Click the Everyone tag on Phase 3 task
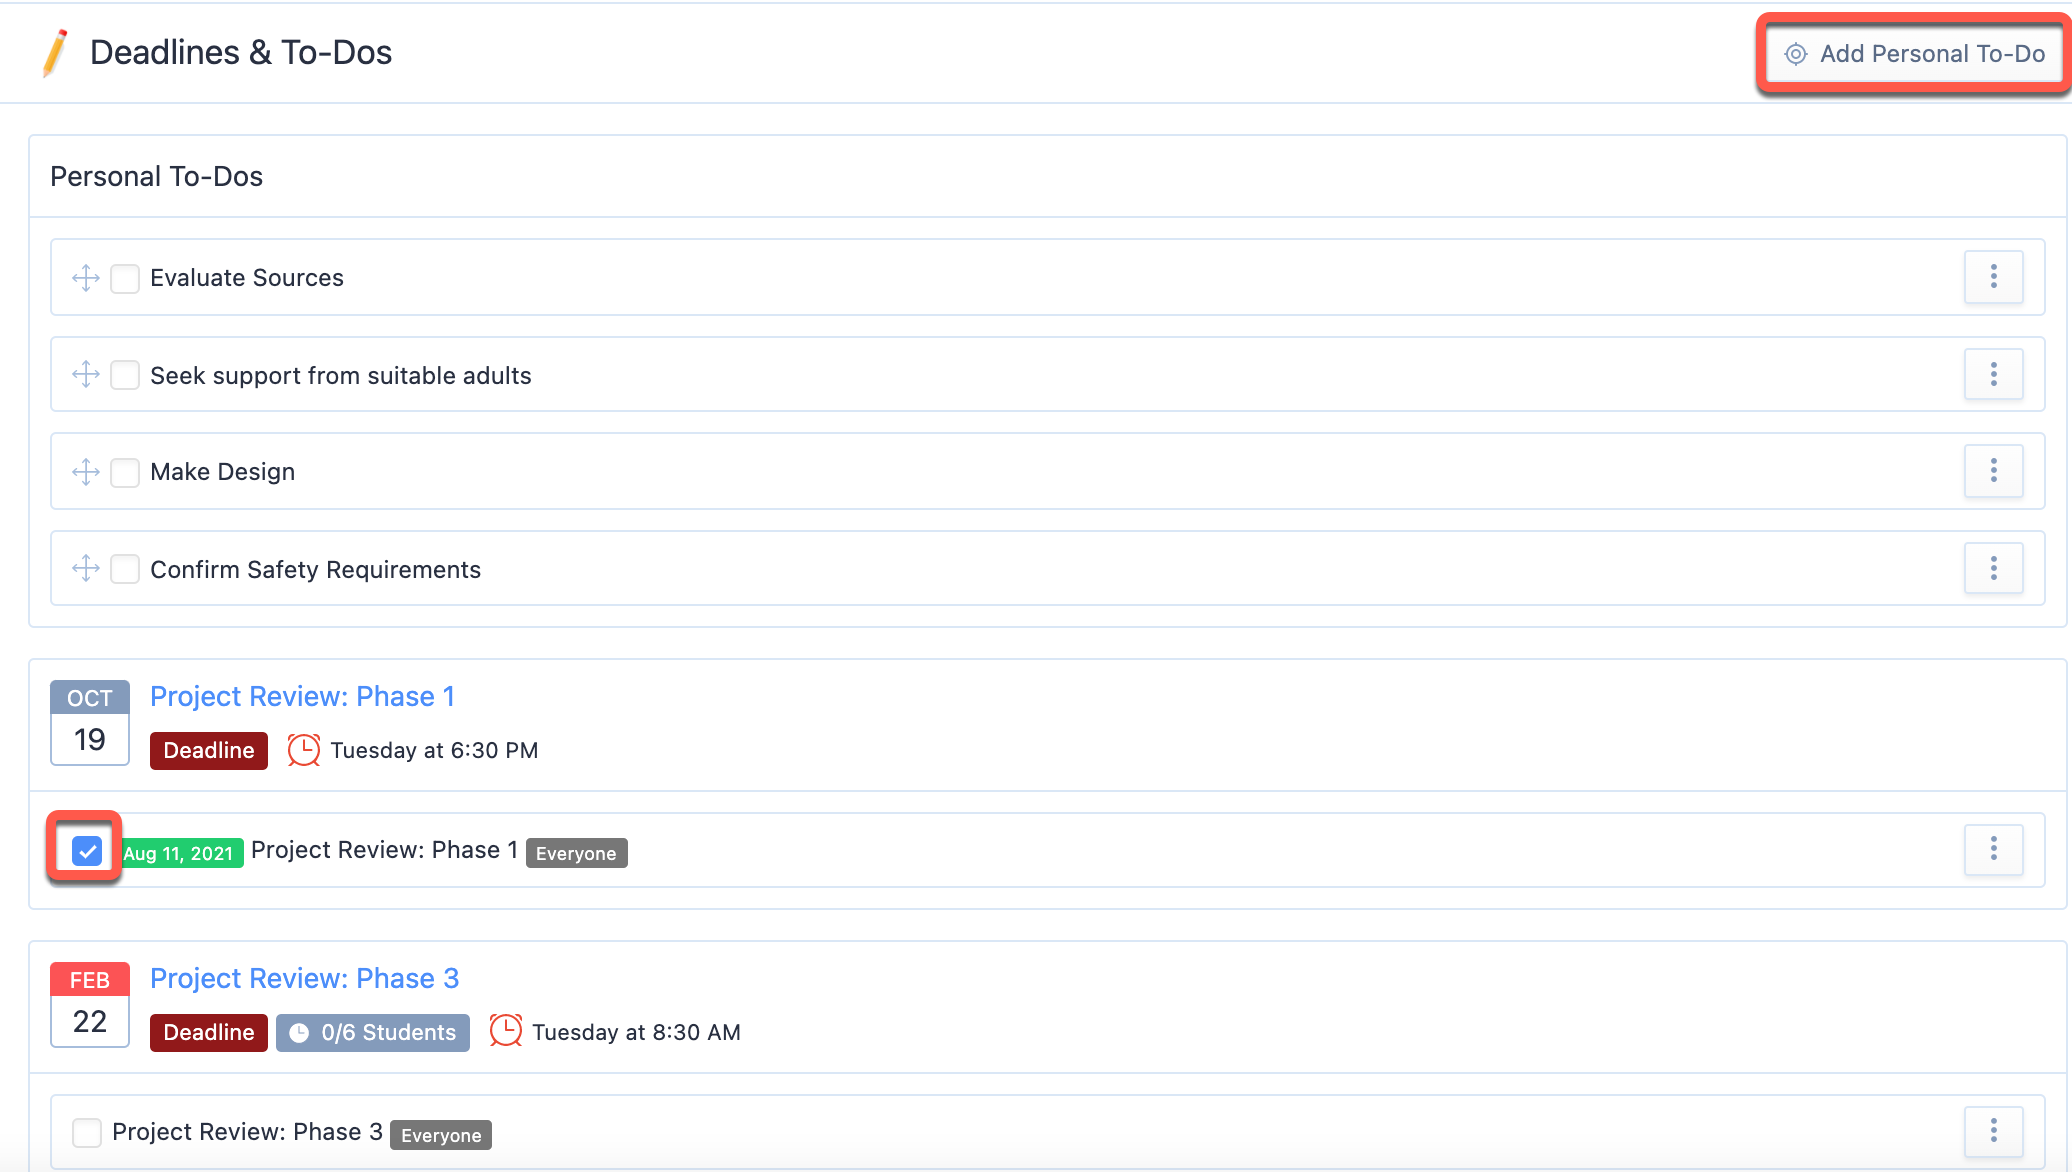 [441, 1135]
